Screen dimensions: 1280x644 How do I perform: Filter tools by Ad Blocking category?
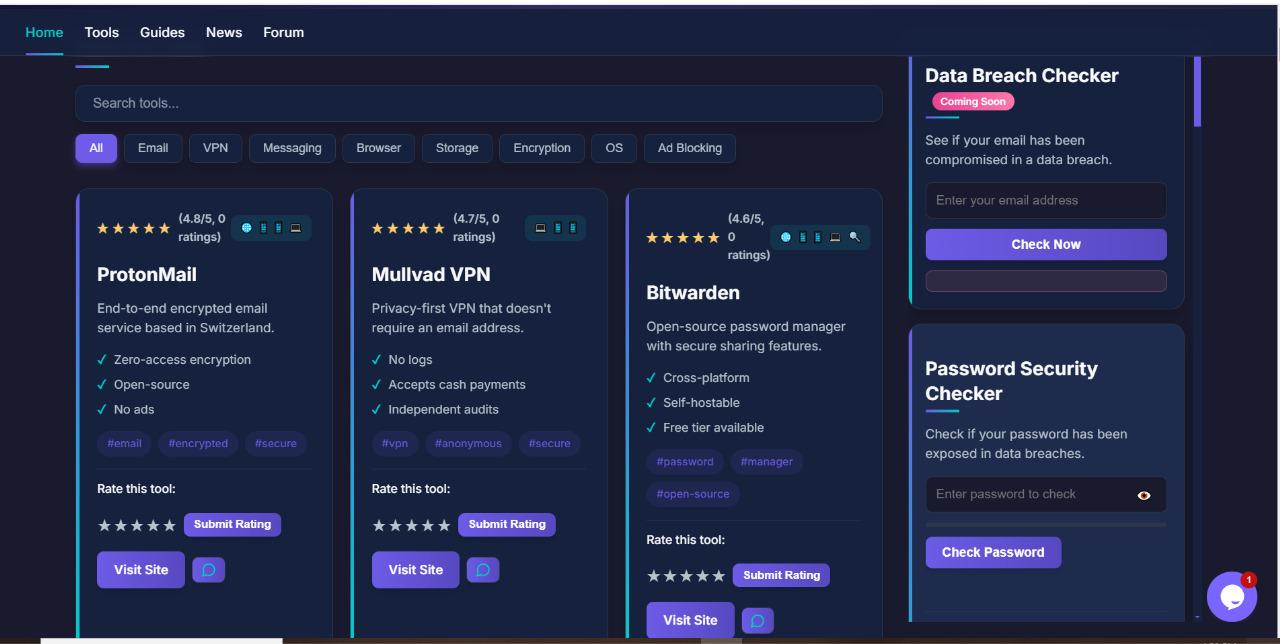click(x=690, y=148)
